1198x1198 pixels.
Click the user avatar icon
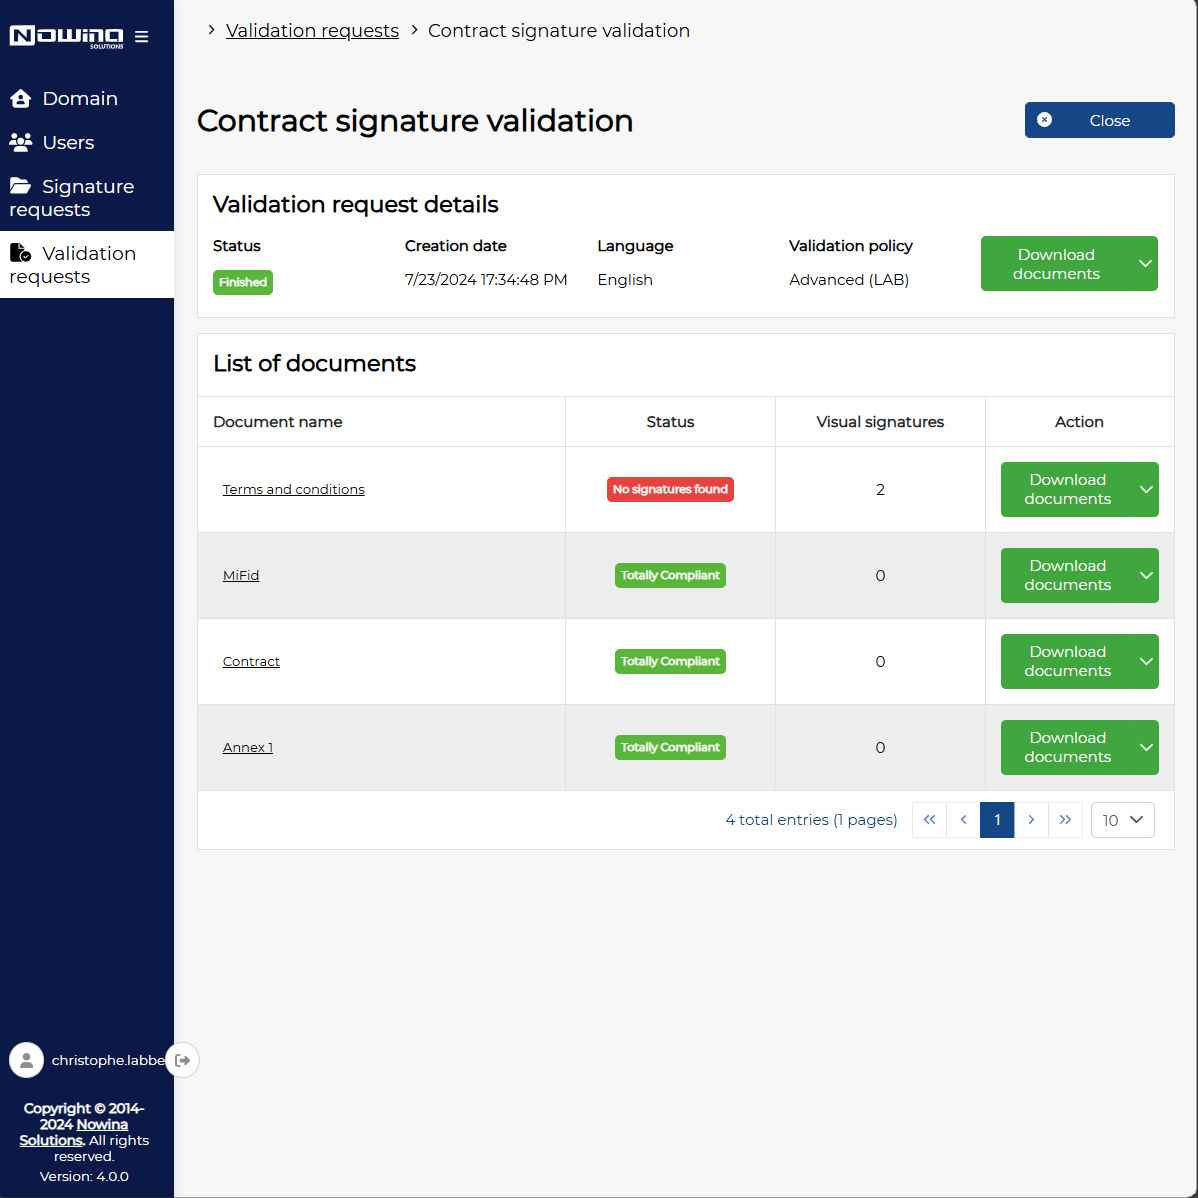click(x=27, y=1060)
